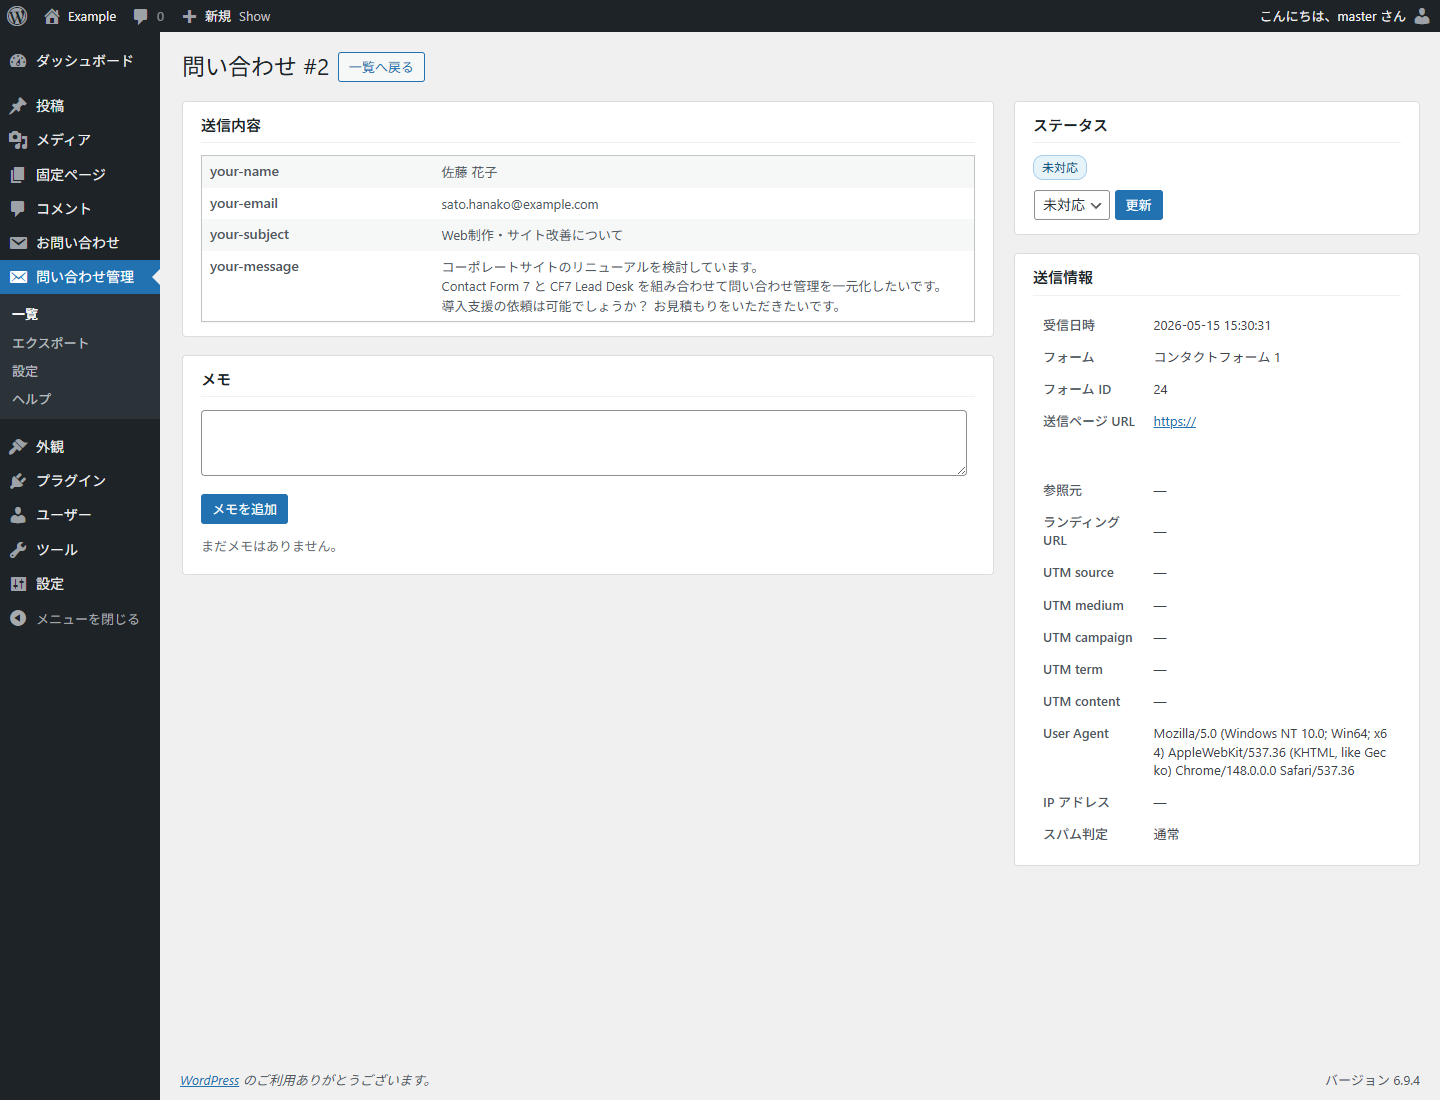Open the 設定 submenu under 問い合わせ管理
Image resolution: width=1440 pixels, height=1100 pixels.
click(x=25, y=371)
